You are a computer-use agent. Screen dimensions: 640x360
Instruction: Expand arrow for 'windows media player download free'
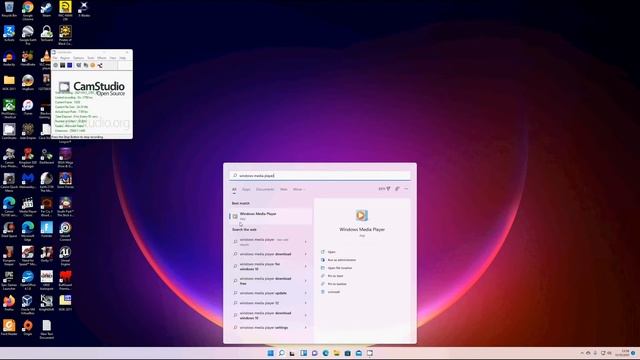(306, 281)
